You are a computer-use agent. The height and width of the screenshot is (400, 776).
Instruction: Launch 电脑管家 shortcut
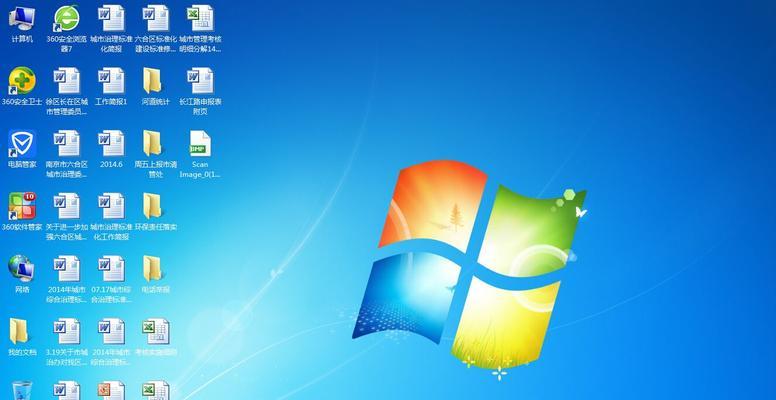click(22, 149)
